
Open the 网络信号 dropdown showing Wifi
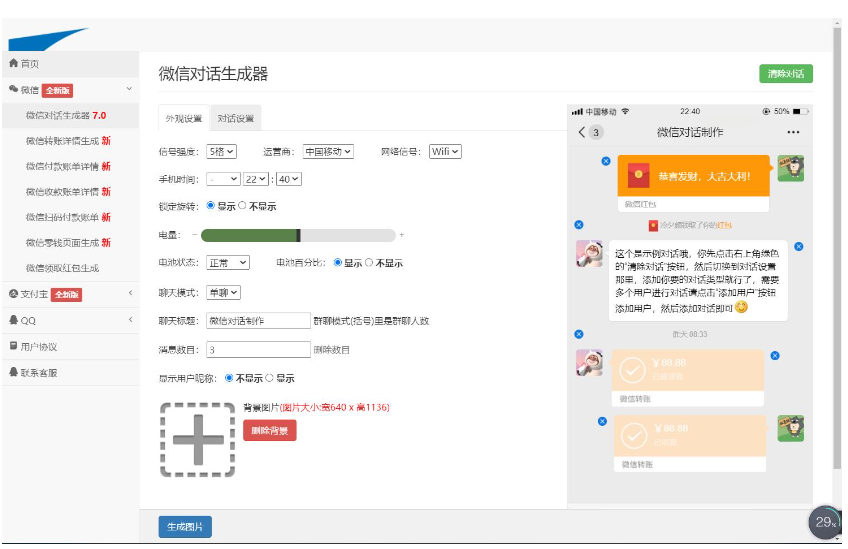tap(445, 151)
